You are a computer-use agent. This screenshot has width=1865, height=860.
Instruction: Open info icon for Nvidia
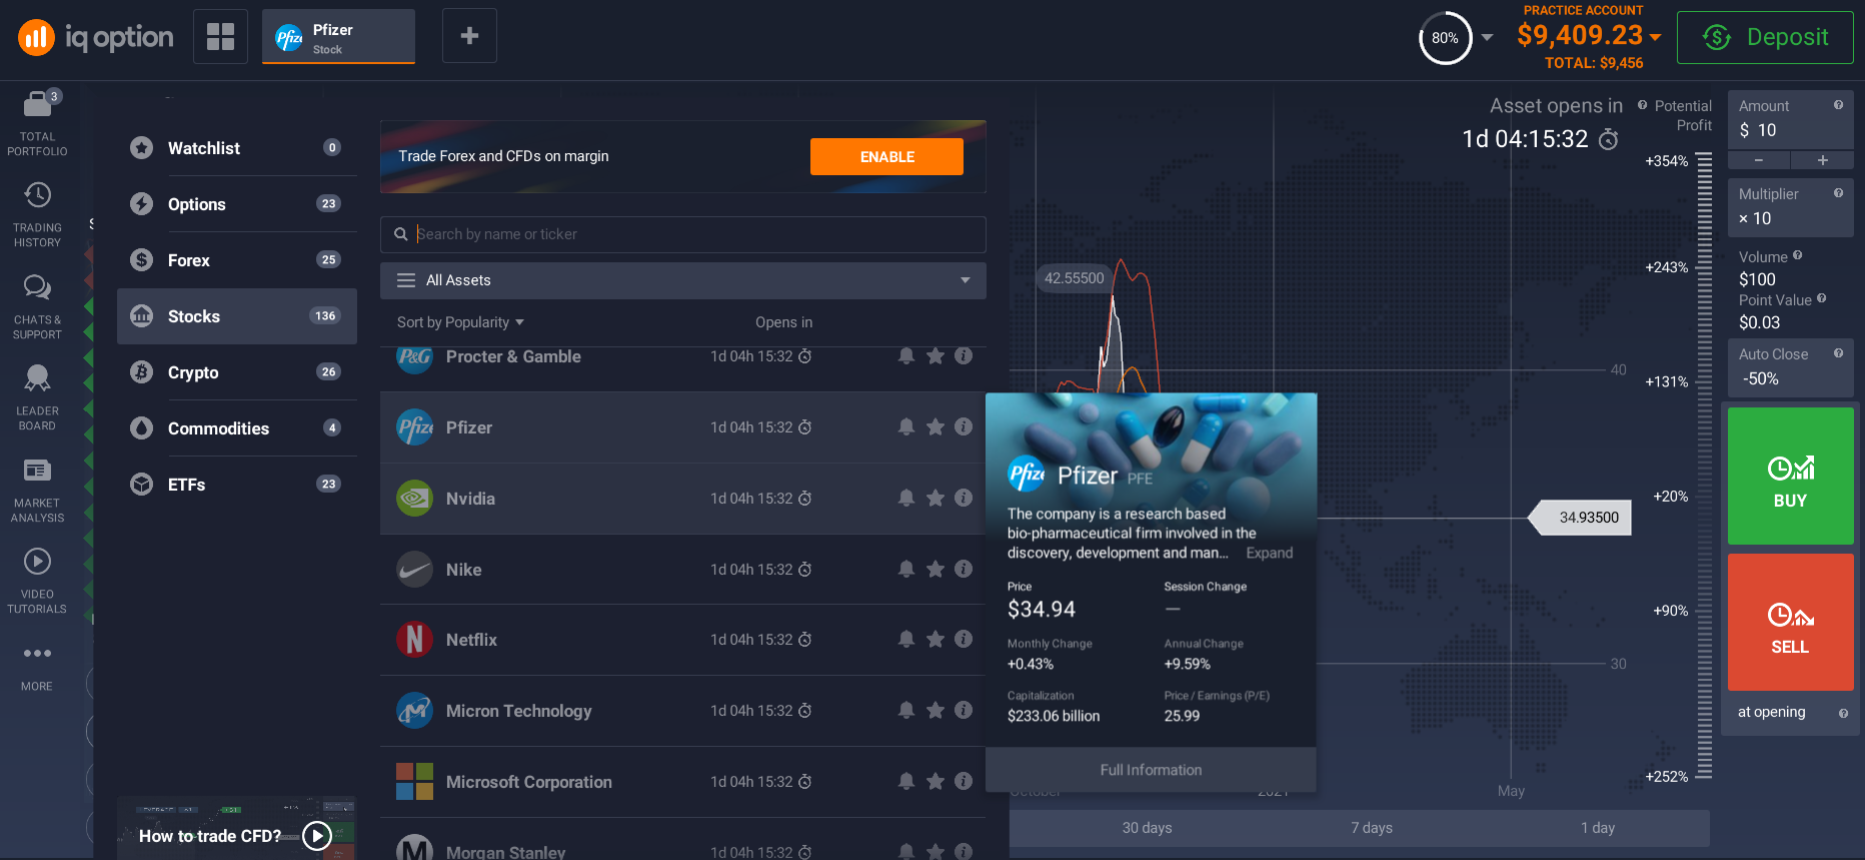(x=964, y=498)
